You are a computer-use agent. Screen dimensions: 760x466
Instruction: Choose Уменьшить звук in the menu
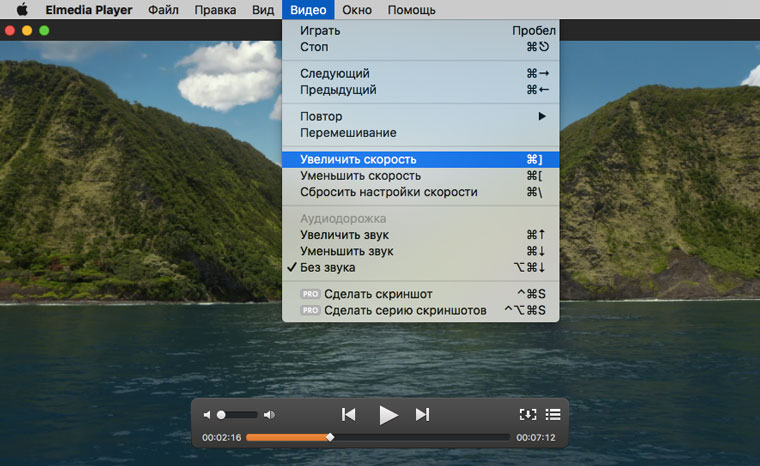pyautogui.click(x=421, y=251)
